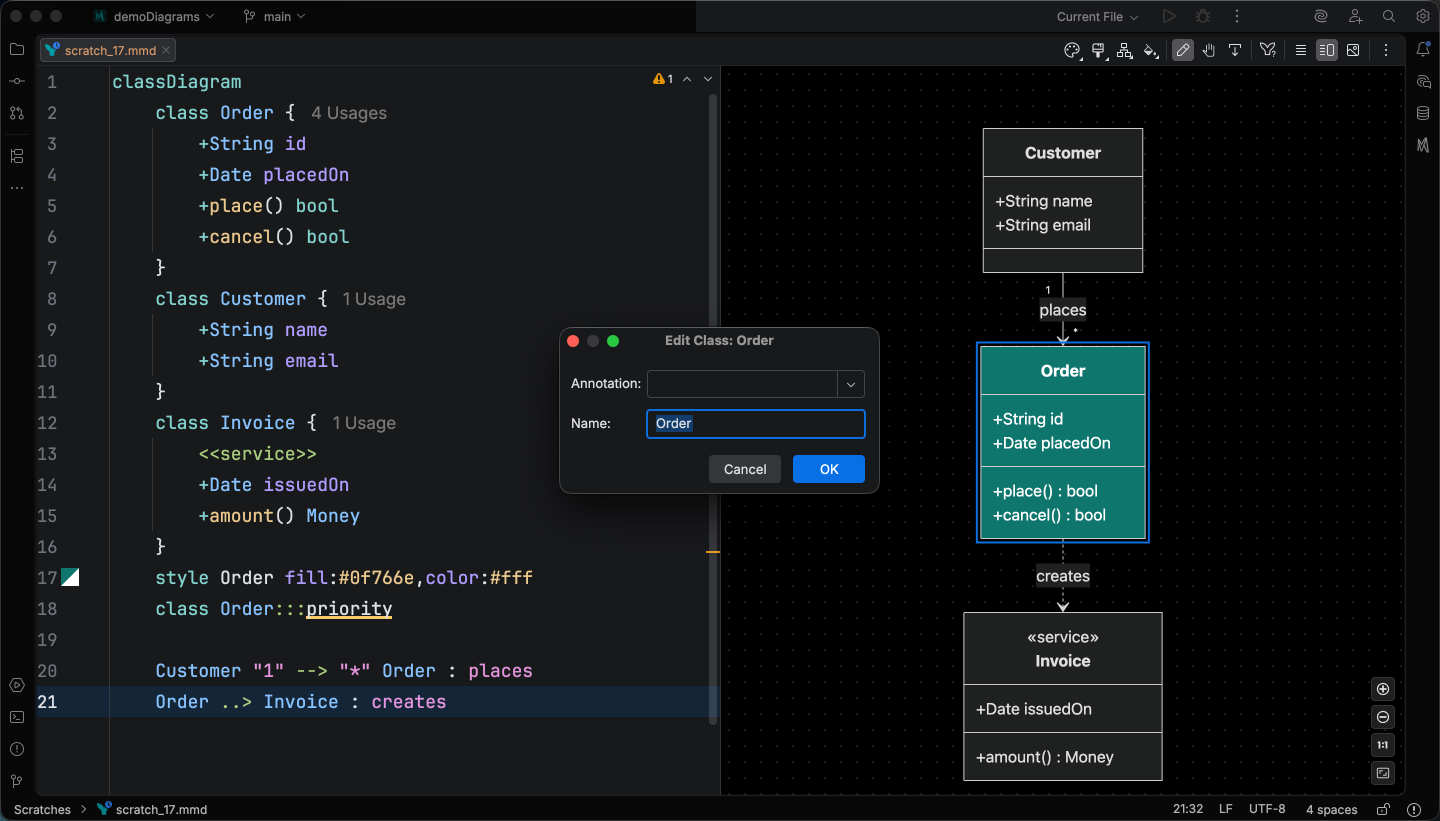Open the UTF-8 encoding selector
1440x821 pixels.
pos(1267,809)
